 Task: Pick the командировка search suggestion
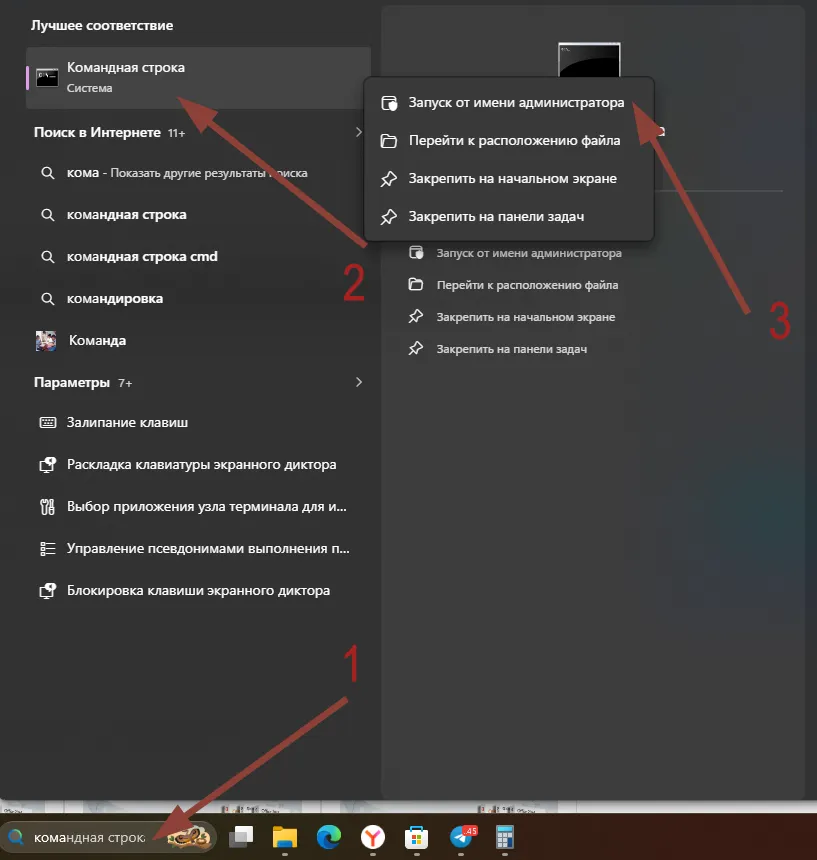(114, 299)
